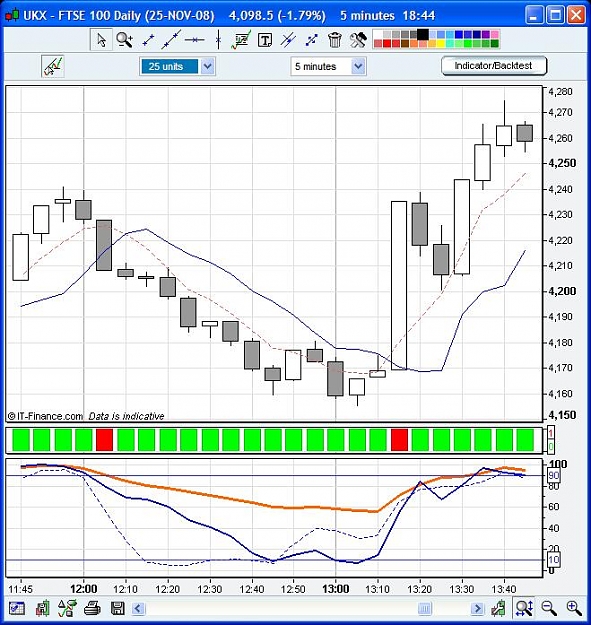The height and width of the screenshot is (625, 591).
Task: Open the 25 units dropdown arrow
Action: [208, 66]
